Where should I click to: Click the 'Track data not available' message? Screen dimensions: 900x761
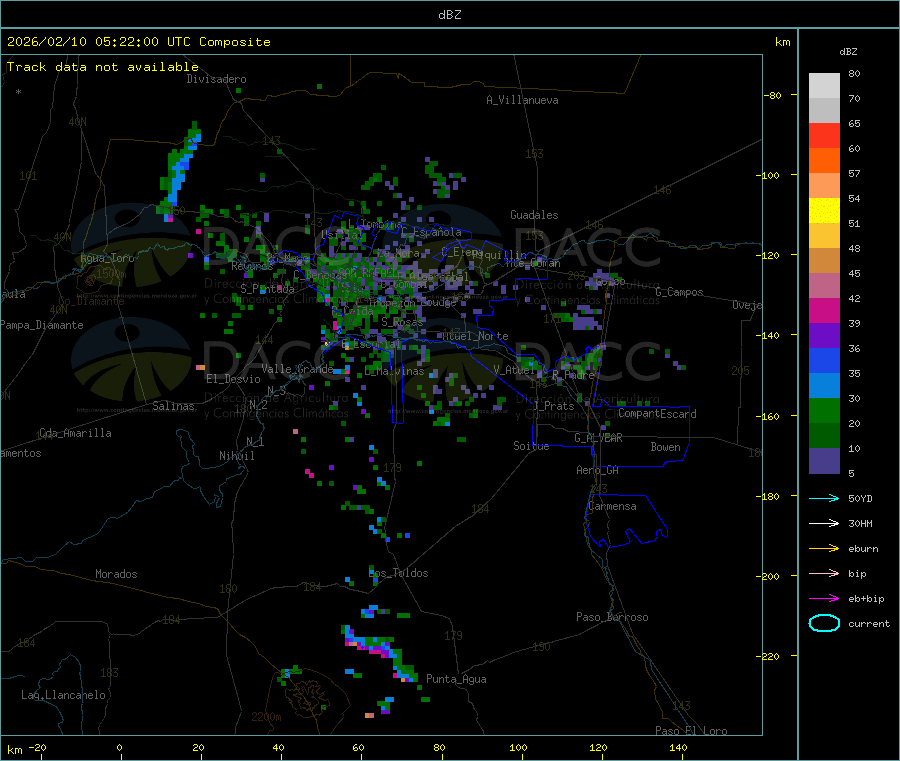(x=103, y=67)
